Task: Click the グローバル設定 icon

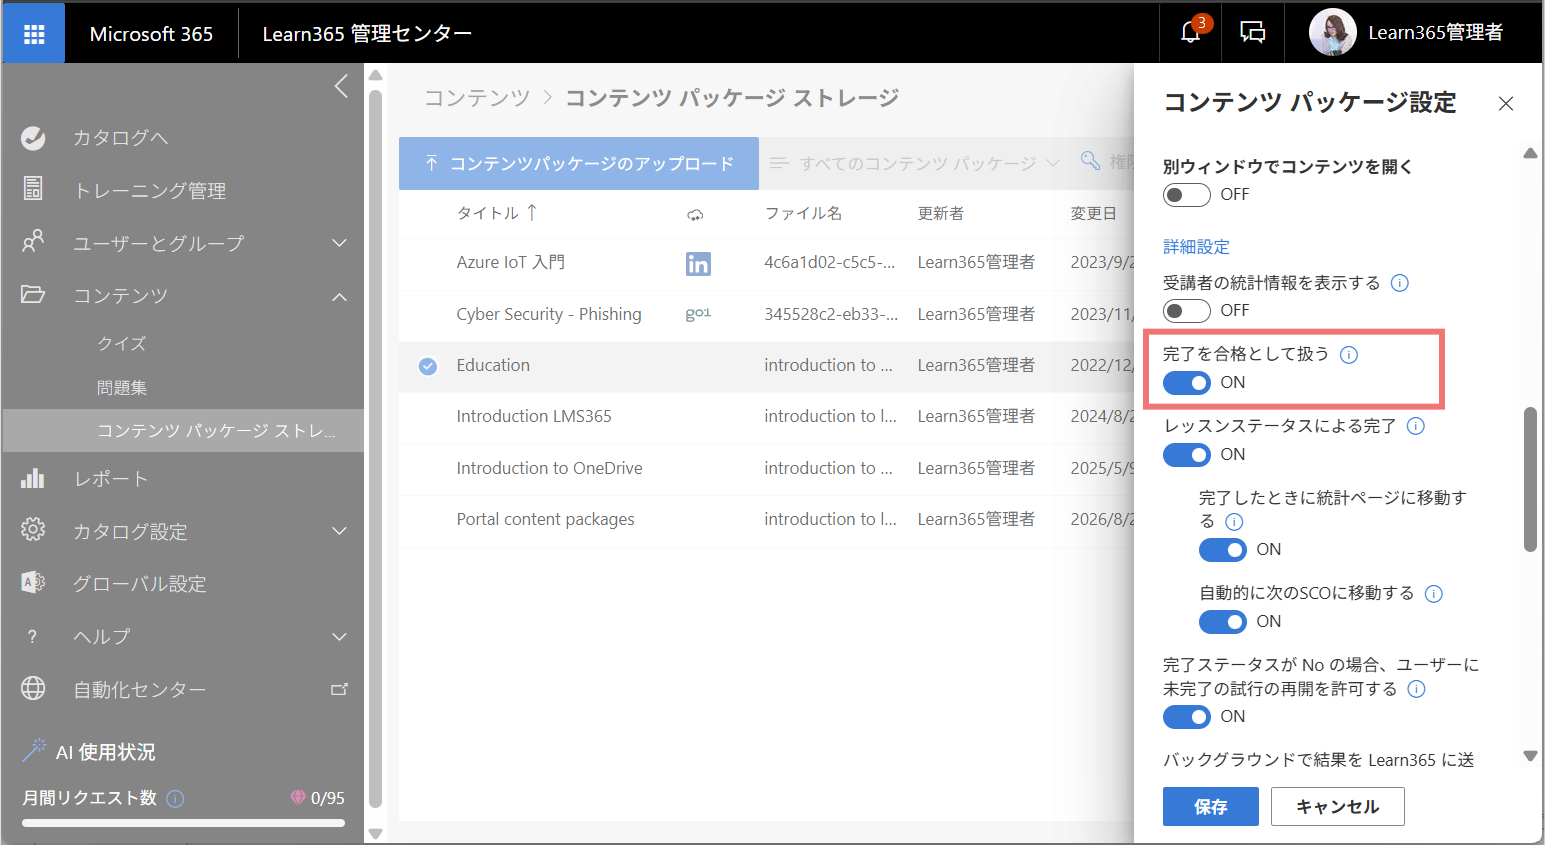Action: click(33, 583)
